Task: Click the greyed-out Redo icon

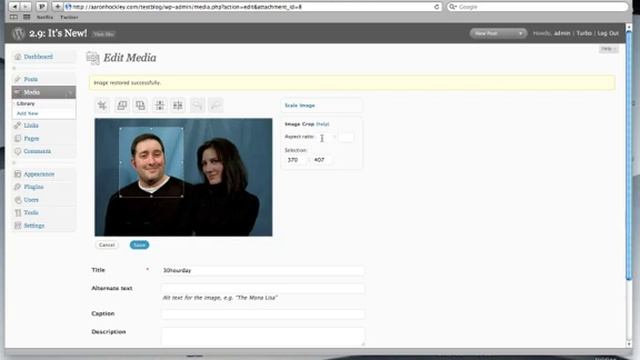Action: [x=216, y=105]
